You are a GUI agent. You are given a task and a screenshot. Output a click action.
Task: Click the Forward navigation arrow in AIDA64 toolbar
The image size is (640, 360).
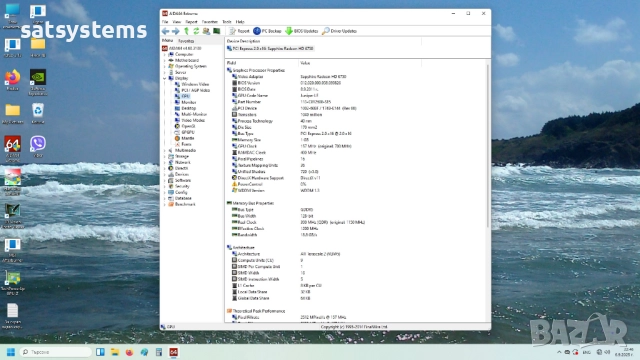tap(176, 31)
